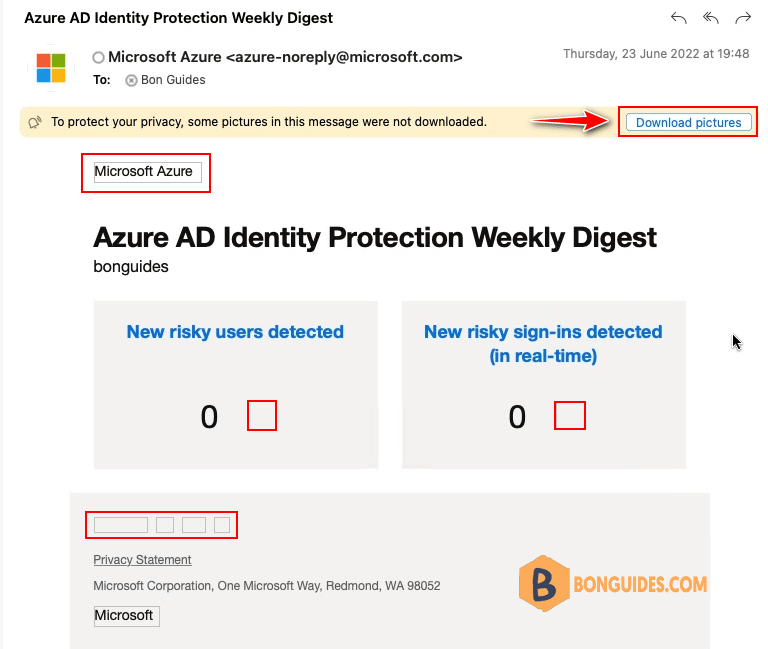Click the Microsoft four-color logo avatar
Image resolution: width=768 pixels, height=649 pixels.
51,68
